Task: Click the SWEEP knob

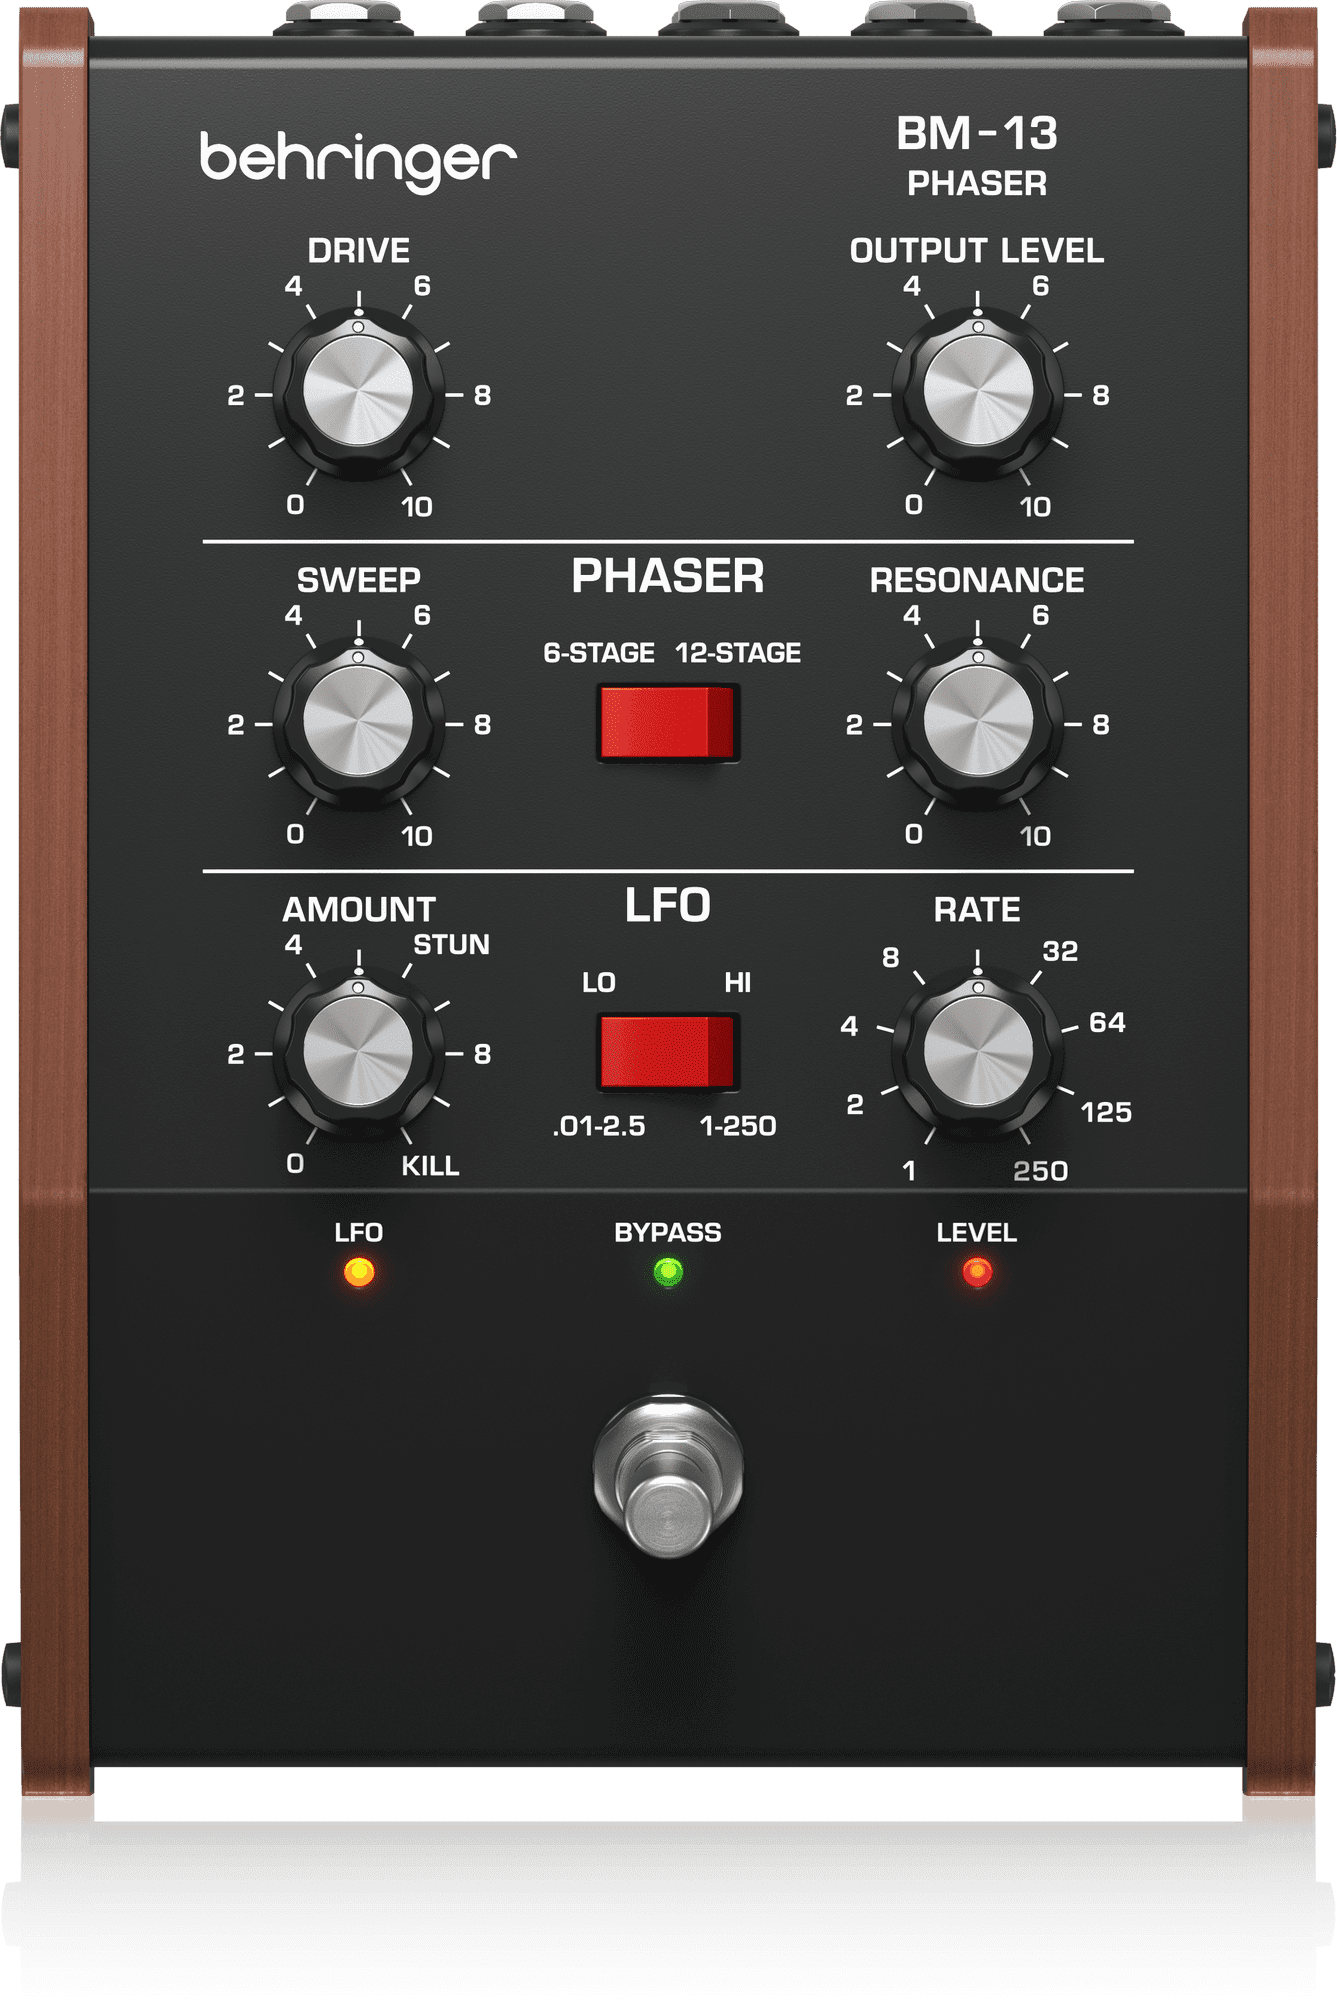Action: (358, 722)
